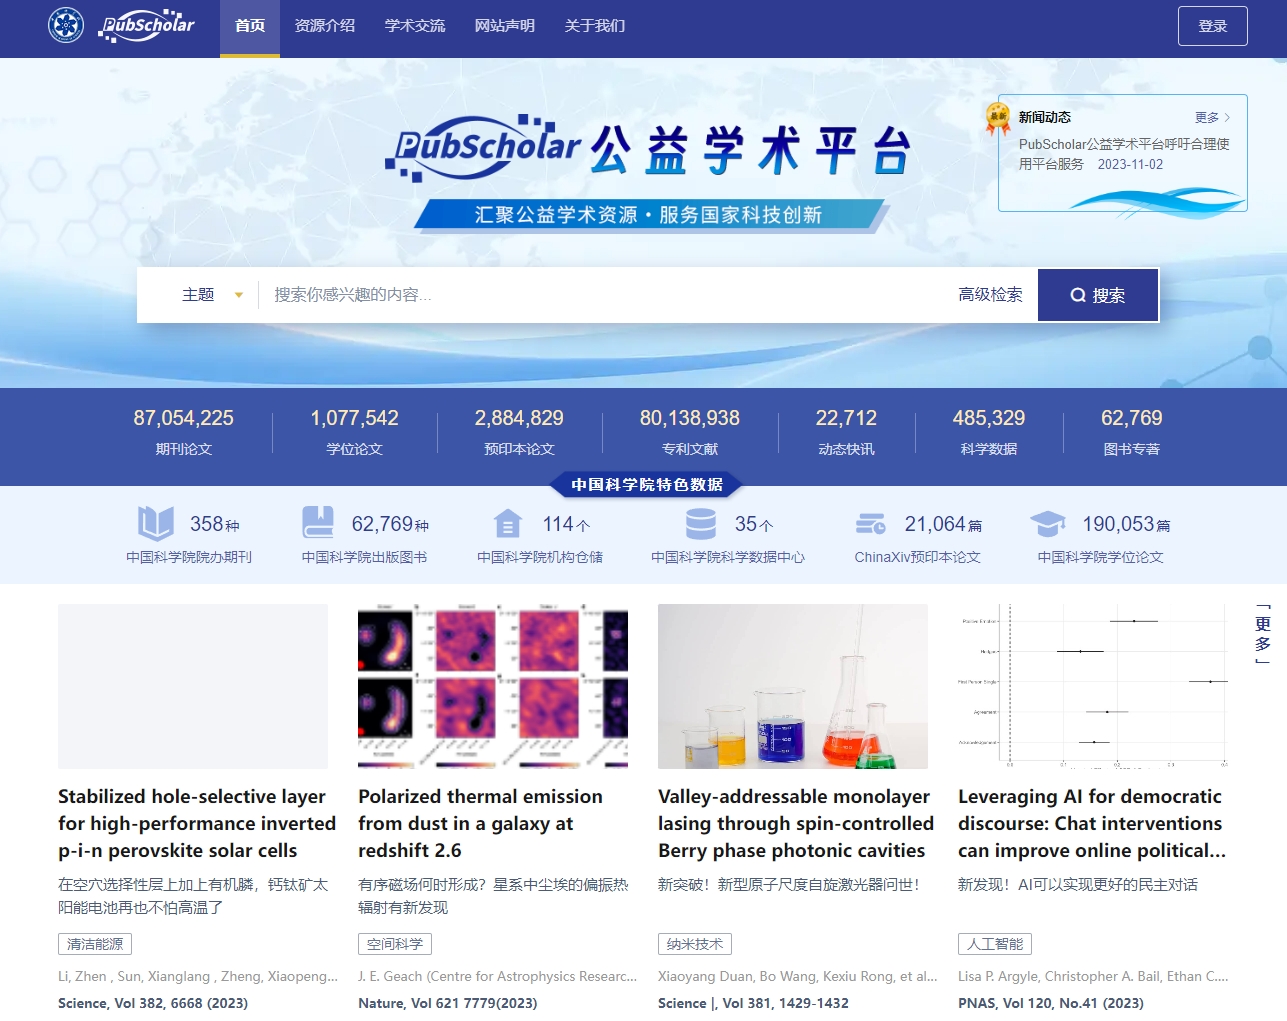Click the chevron beside 更多 in news panel
1287x1021 pixels.
[1228, 117]
